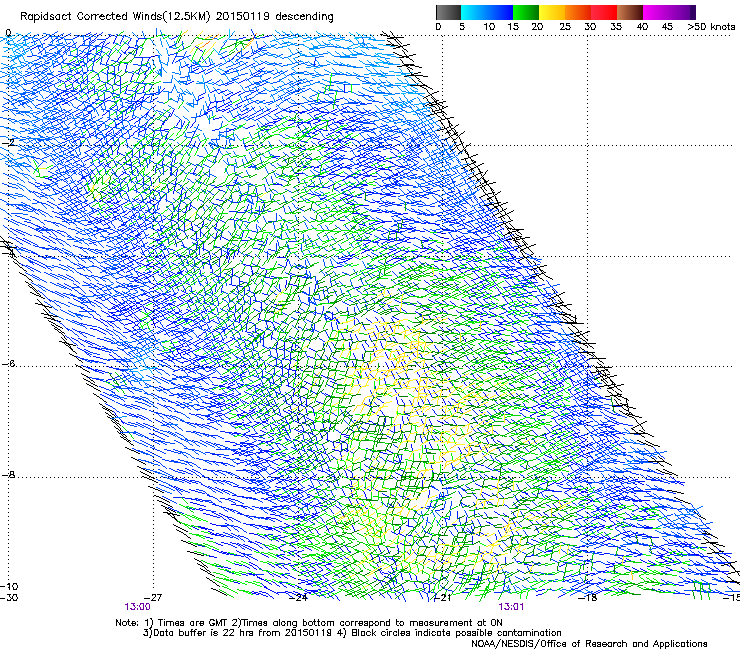Click the latitude label '0' at top left

[8, 33]
